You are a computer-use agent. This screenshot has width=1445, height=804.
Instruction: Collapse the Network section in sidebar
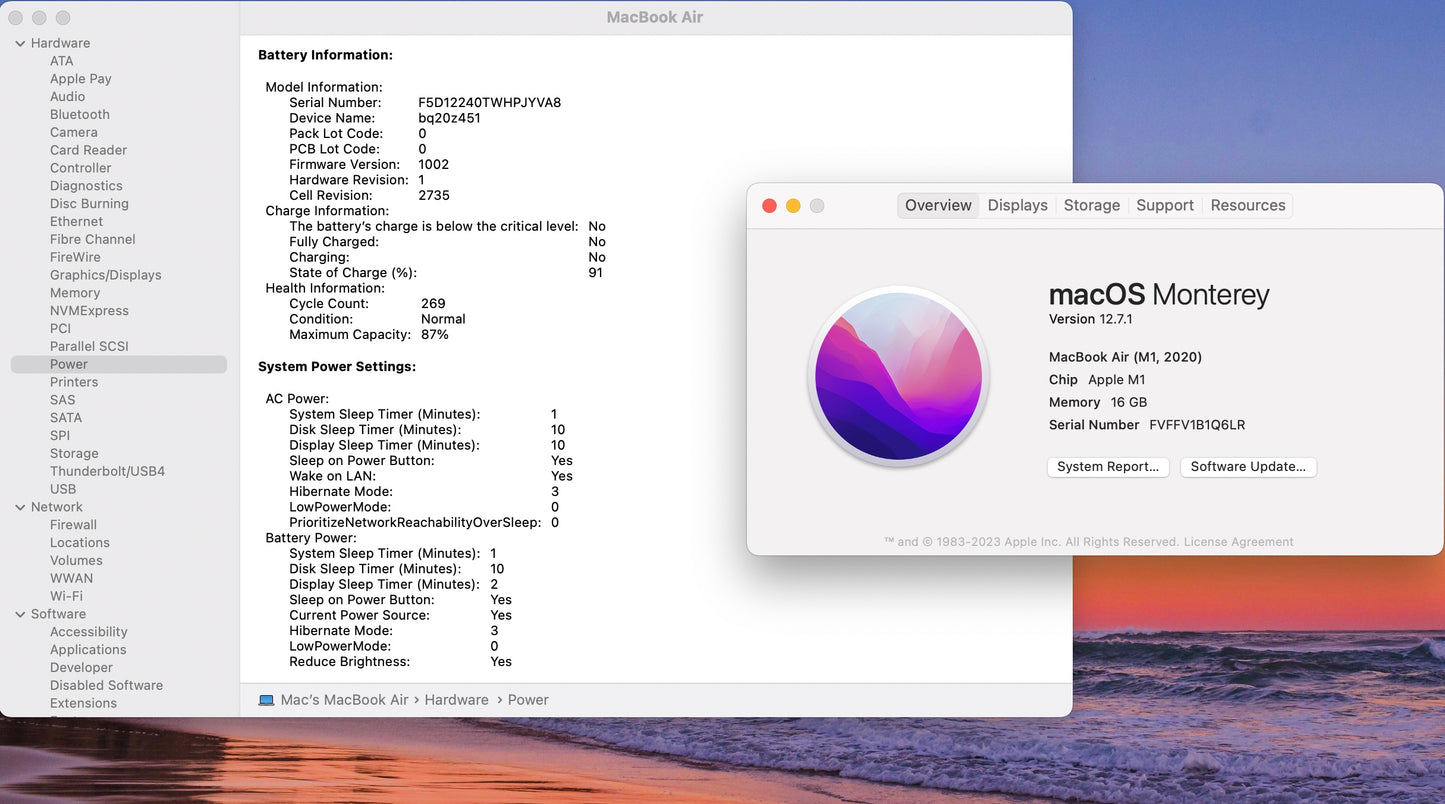(20, 507)
